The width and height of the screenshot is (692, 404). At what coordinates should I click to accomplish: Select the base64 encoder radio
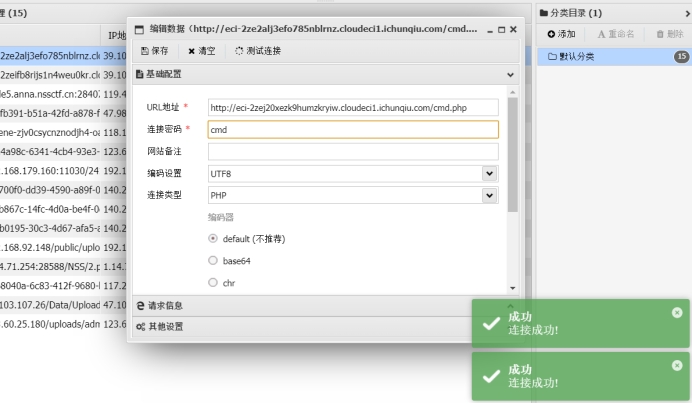pyautogui.click(x=213, y=261)
